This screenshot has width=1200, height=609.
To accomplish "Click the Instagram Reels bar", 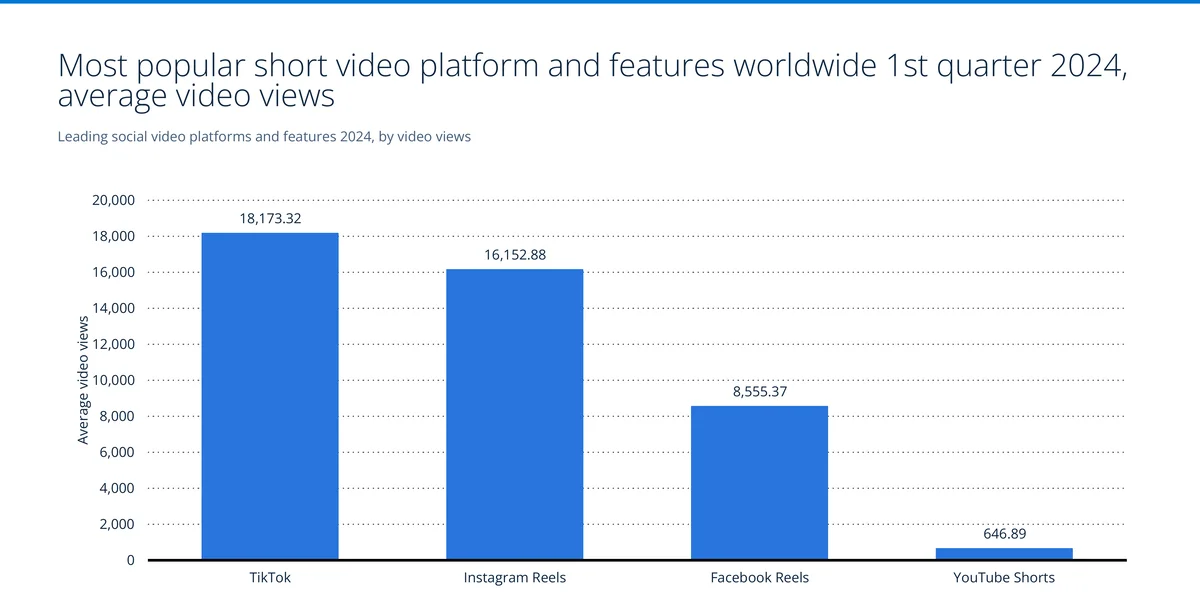I will coord(514,414).
